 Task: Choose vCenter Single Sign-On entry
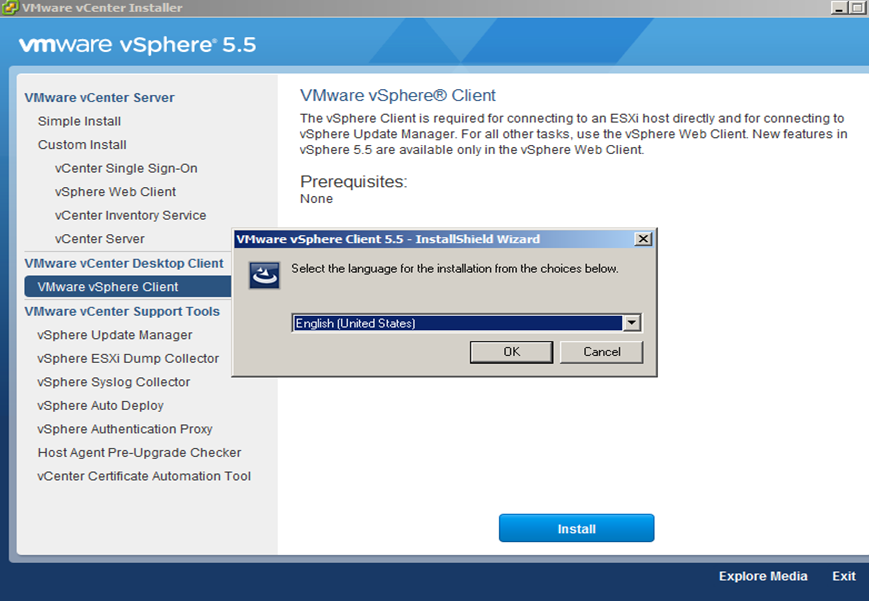126,168
